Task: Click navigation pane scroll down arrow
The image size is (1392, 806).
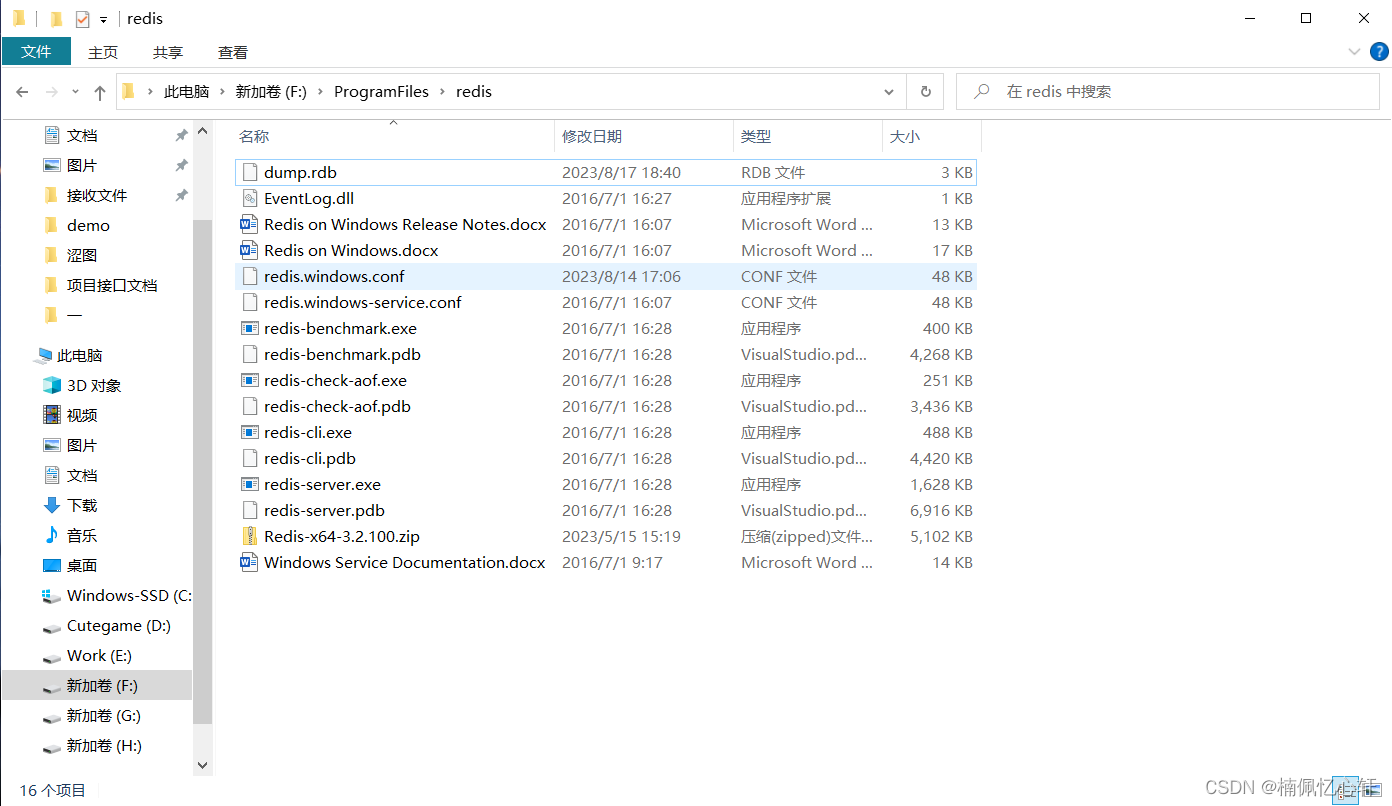Action: pyautogui.click(x=203, y=765)
